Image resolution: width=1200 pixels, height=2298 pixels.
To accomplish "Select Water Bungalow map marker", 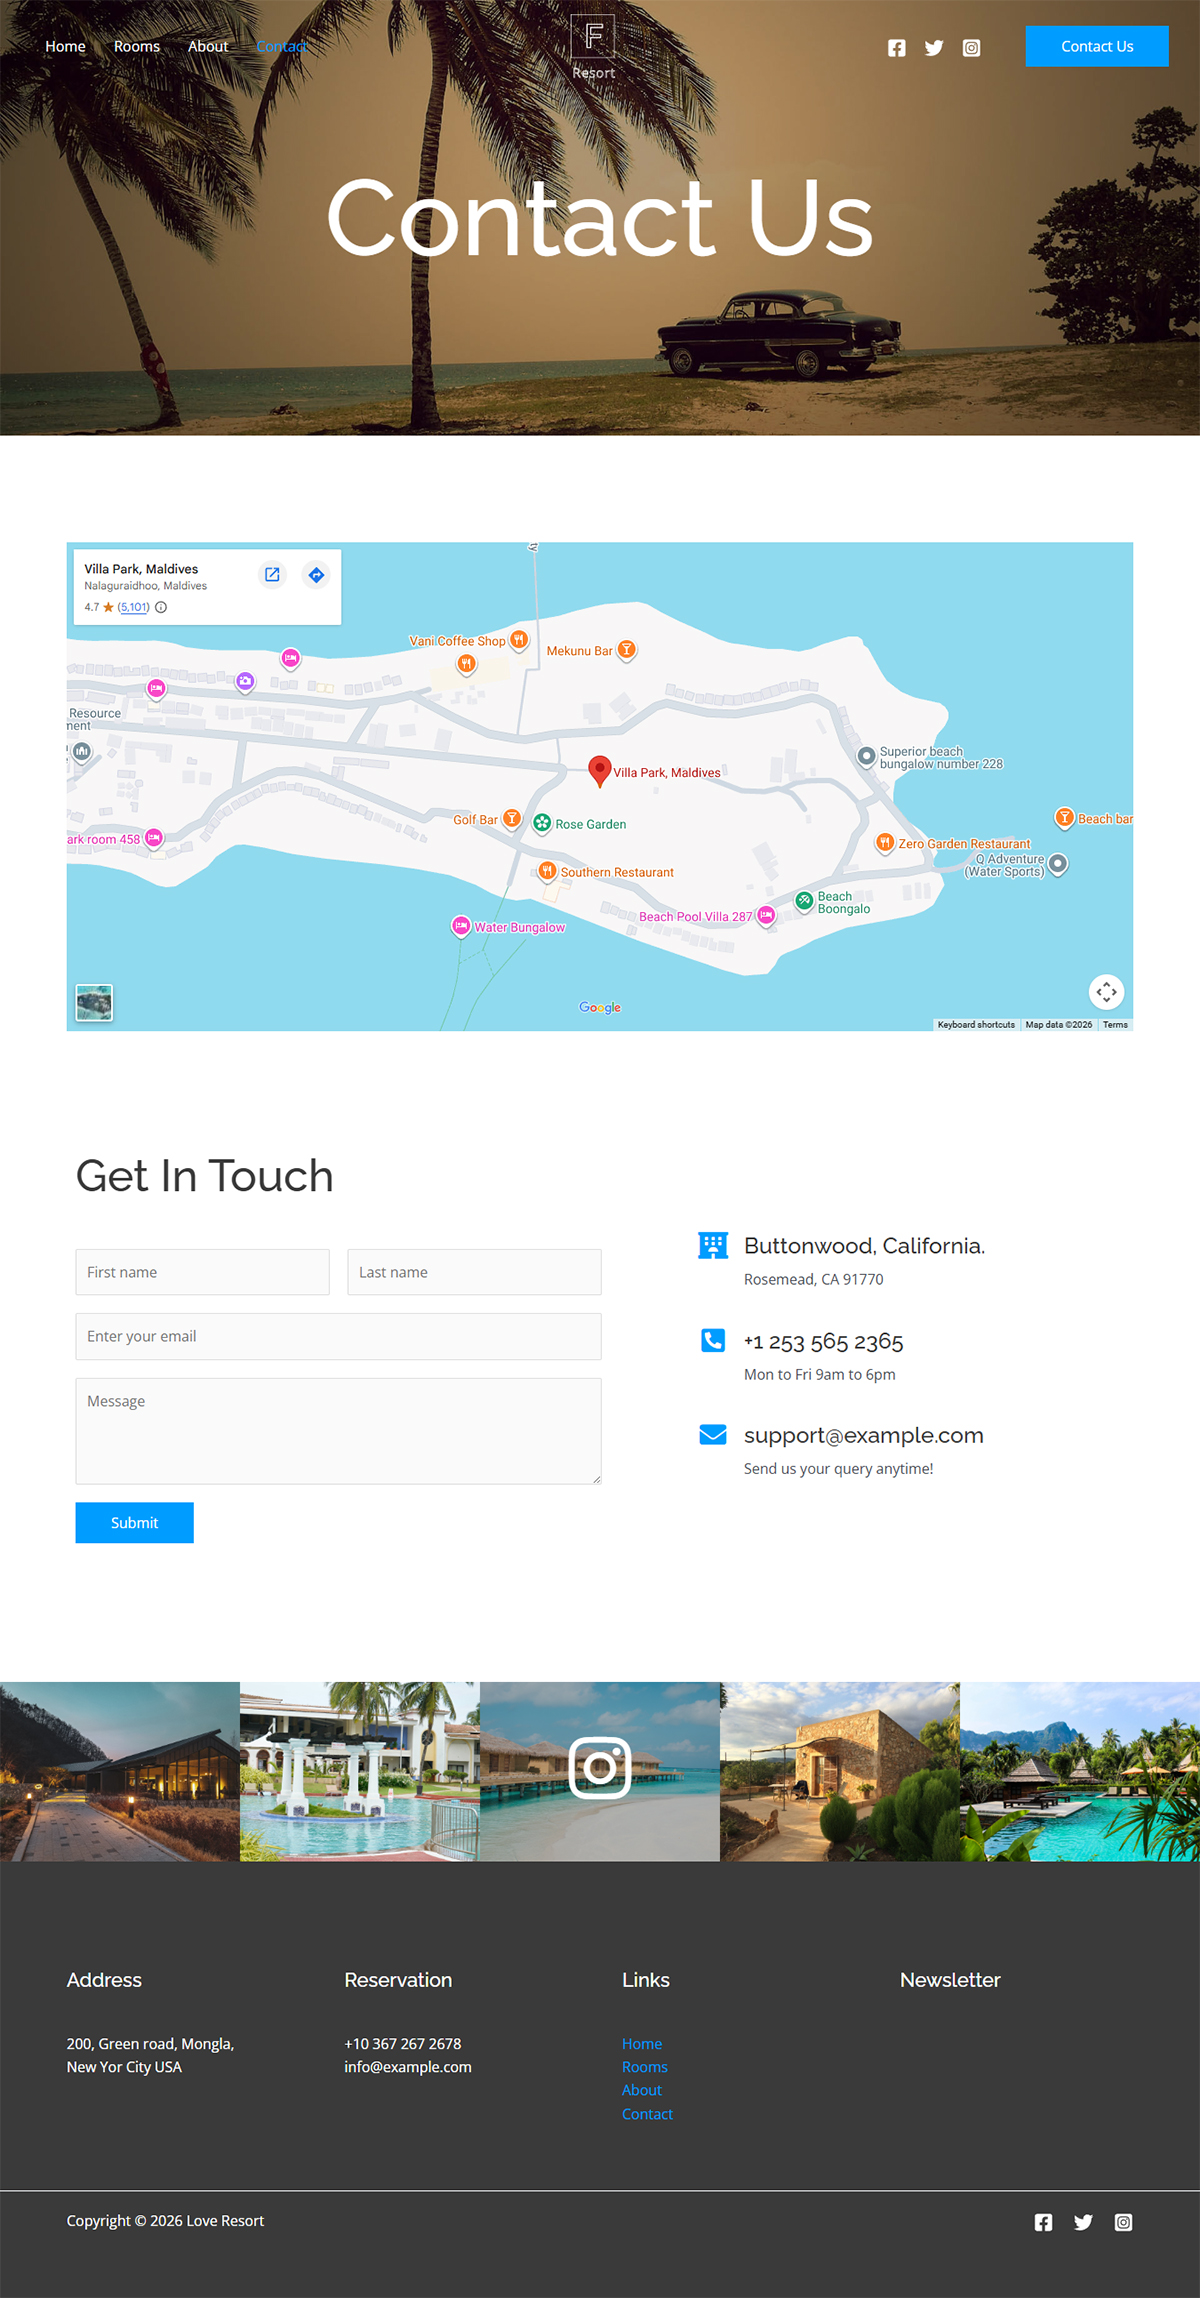I will (461, 926).
